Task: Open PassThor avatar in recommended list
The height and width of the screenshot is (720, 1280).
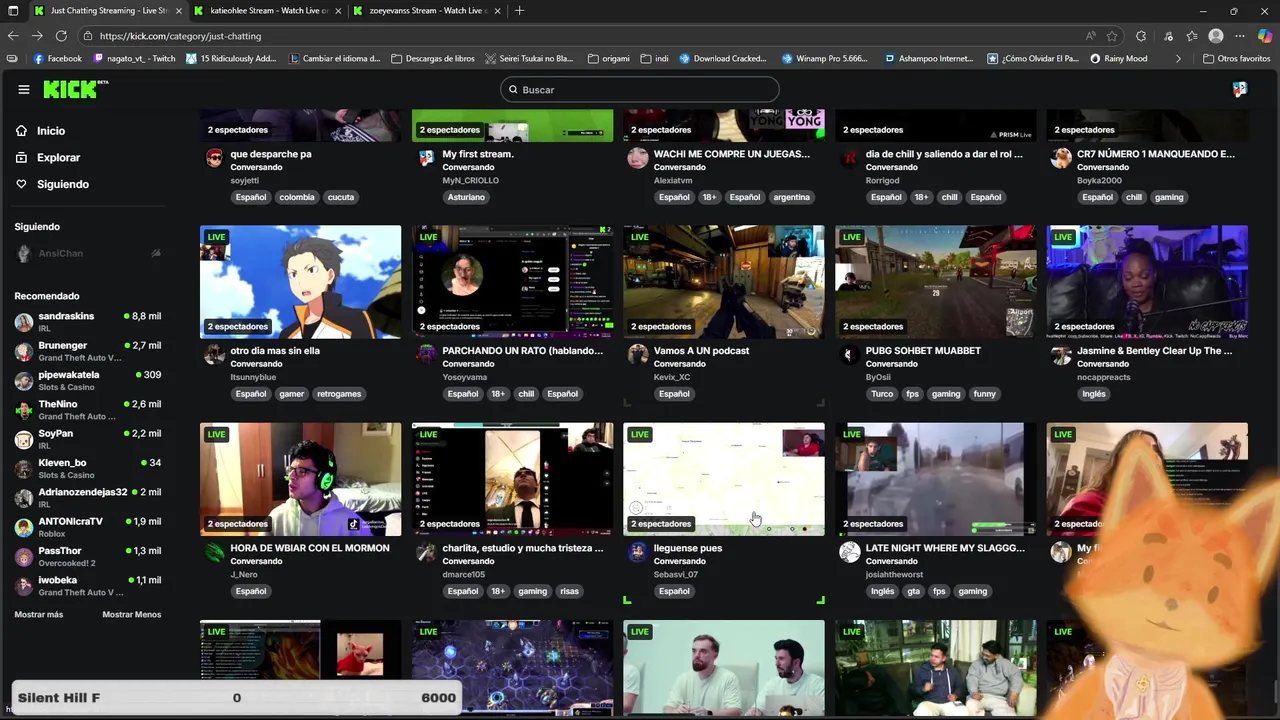Action: pos(24,557)
